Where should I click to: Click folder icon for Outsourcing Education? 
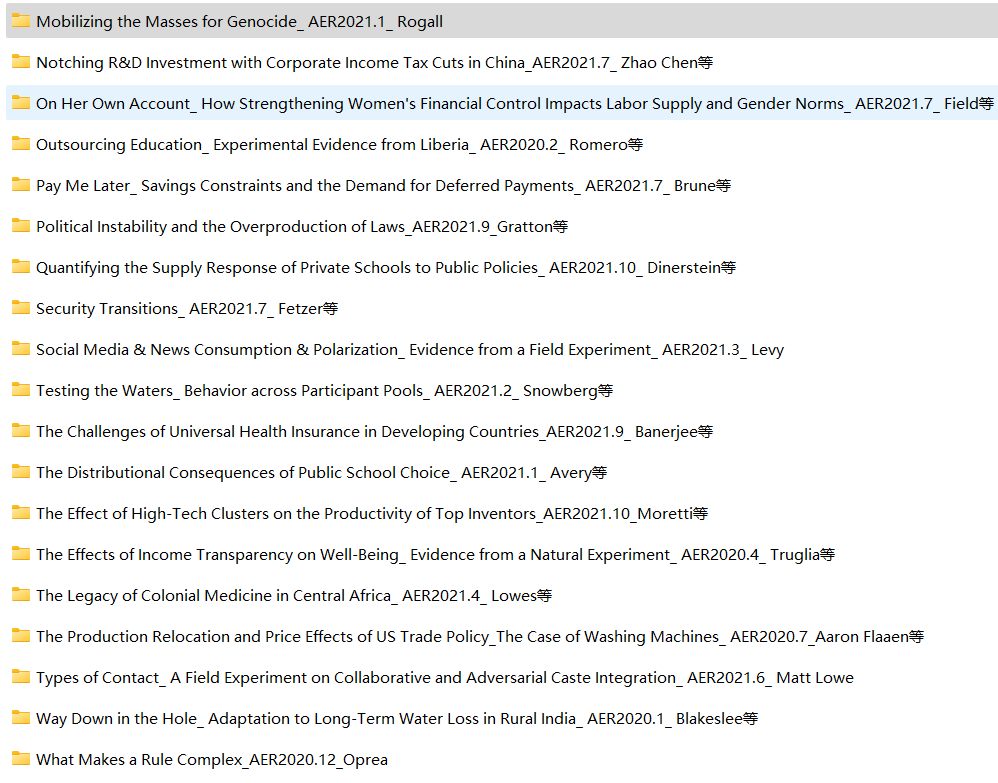pos(20,144)
